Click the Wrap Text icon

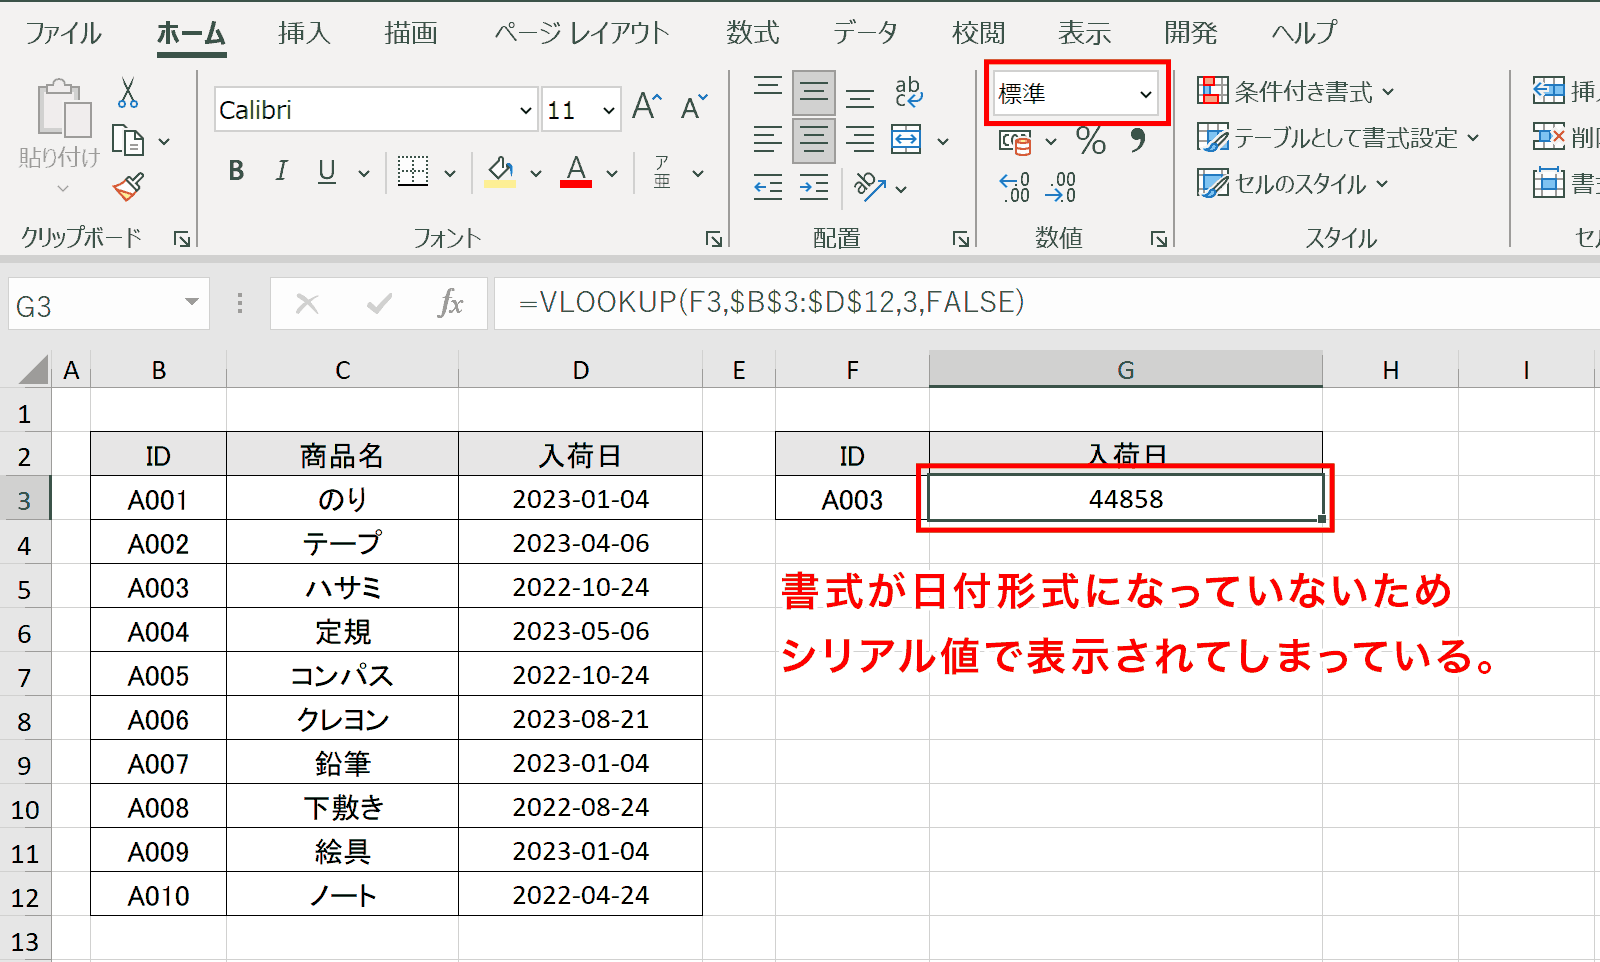pyautogui.click(x=909, y=93)
